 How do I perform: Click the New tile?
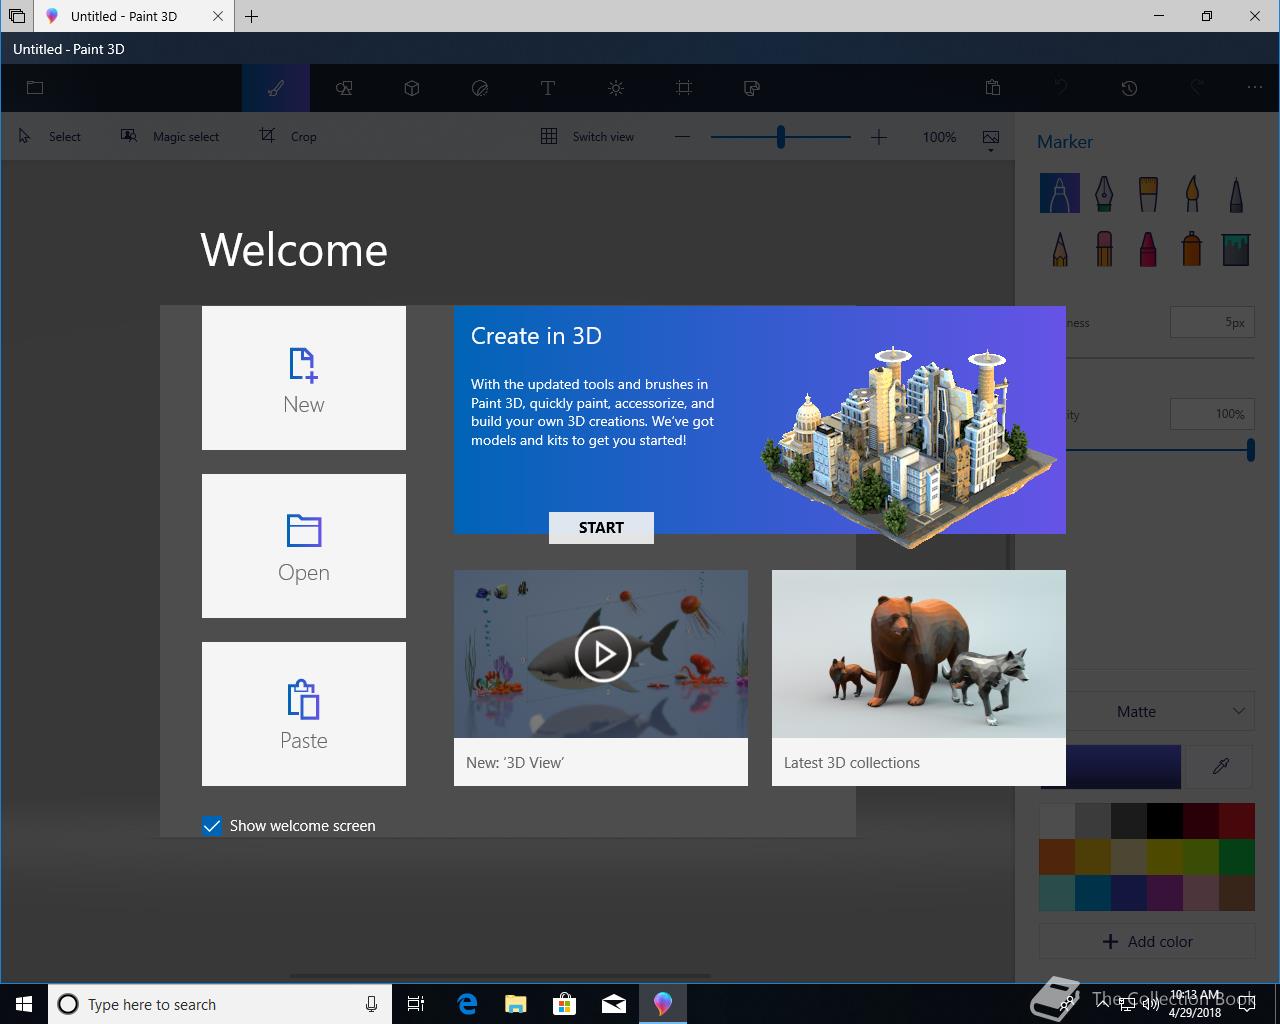(x=304, y=378)
